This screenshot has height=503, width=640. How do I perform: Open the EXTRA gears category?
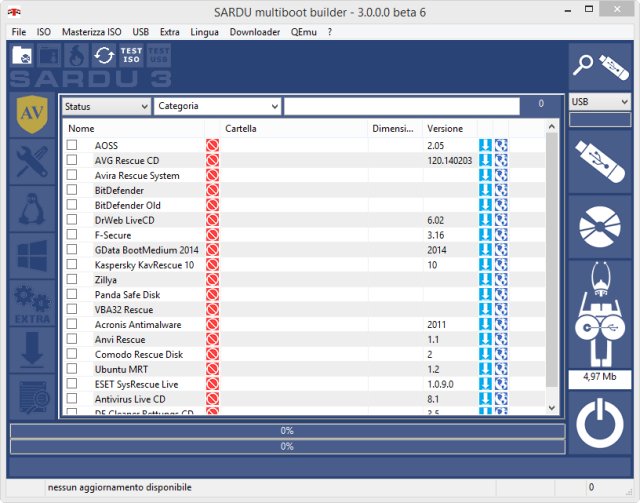32,303
